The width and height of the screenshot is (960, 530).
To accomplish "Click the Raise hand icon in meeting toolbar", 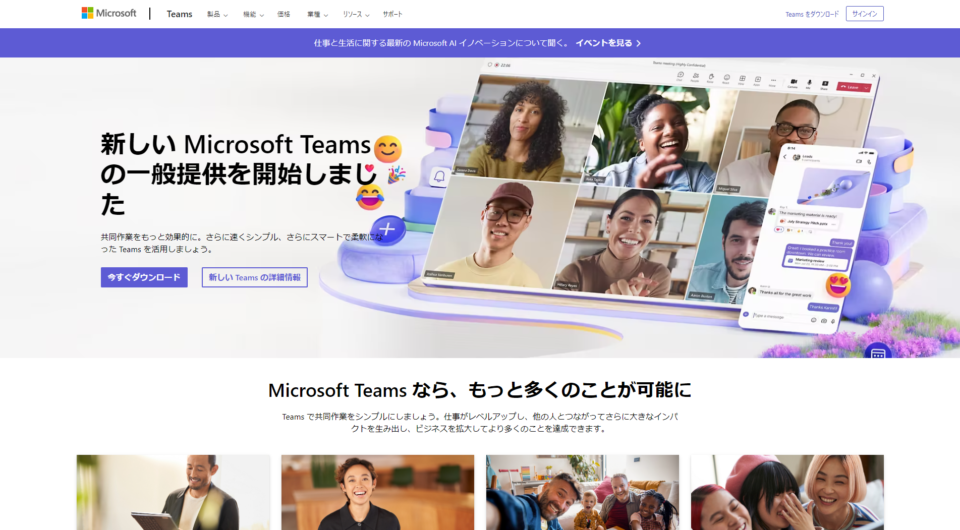I will (x=711, y=78).
